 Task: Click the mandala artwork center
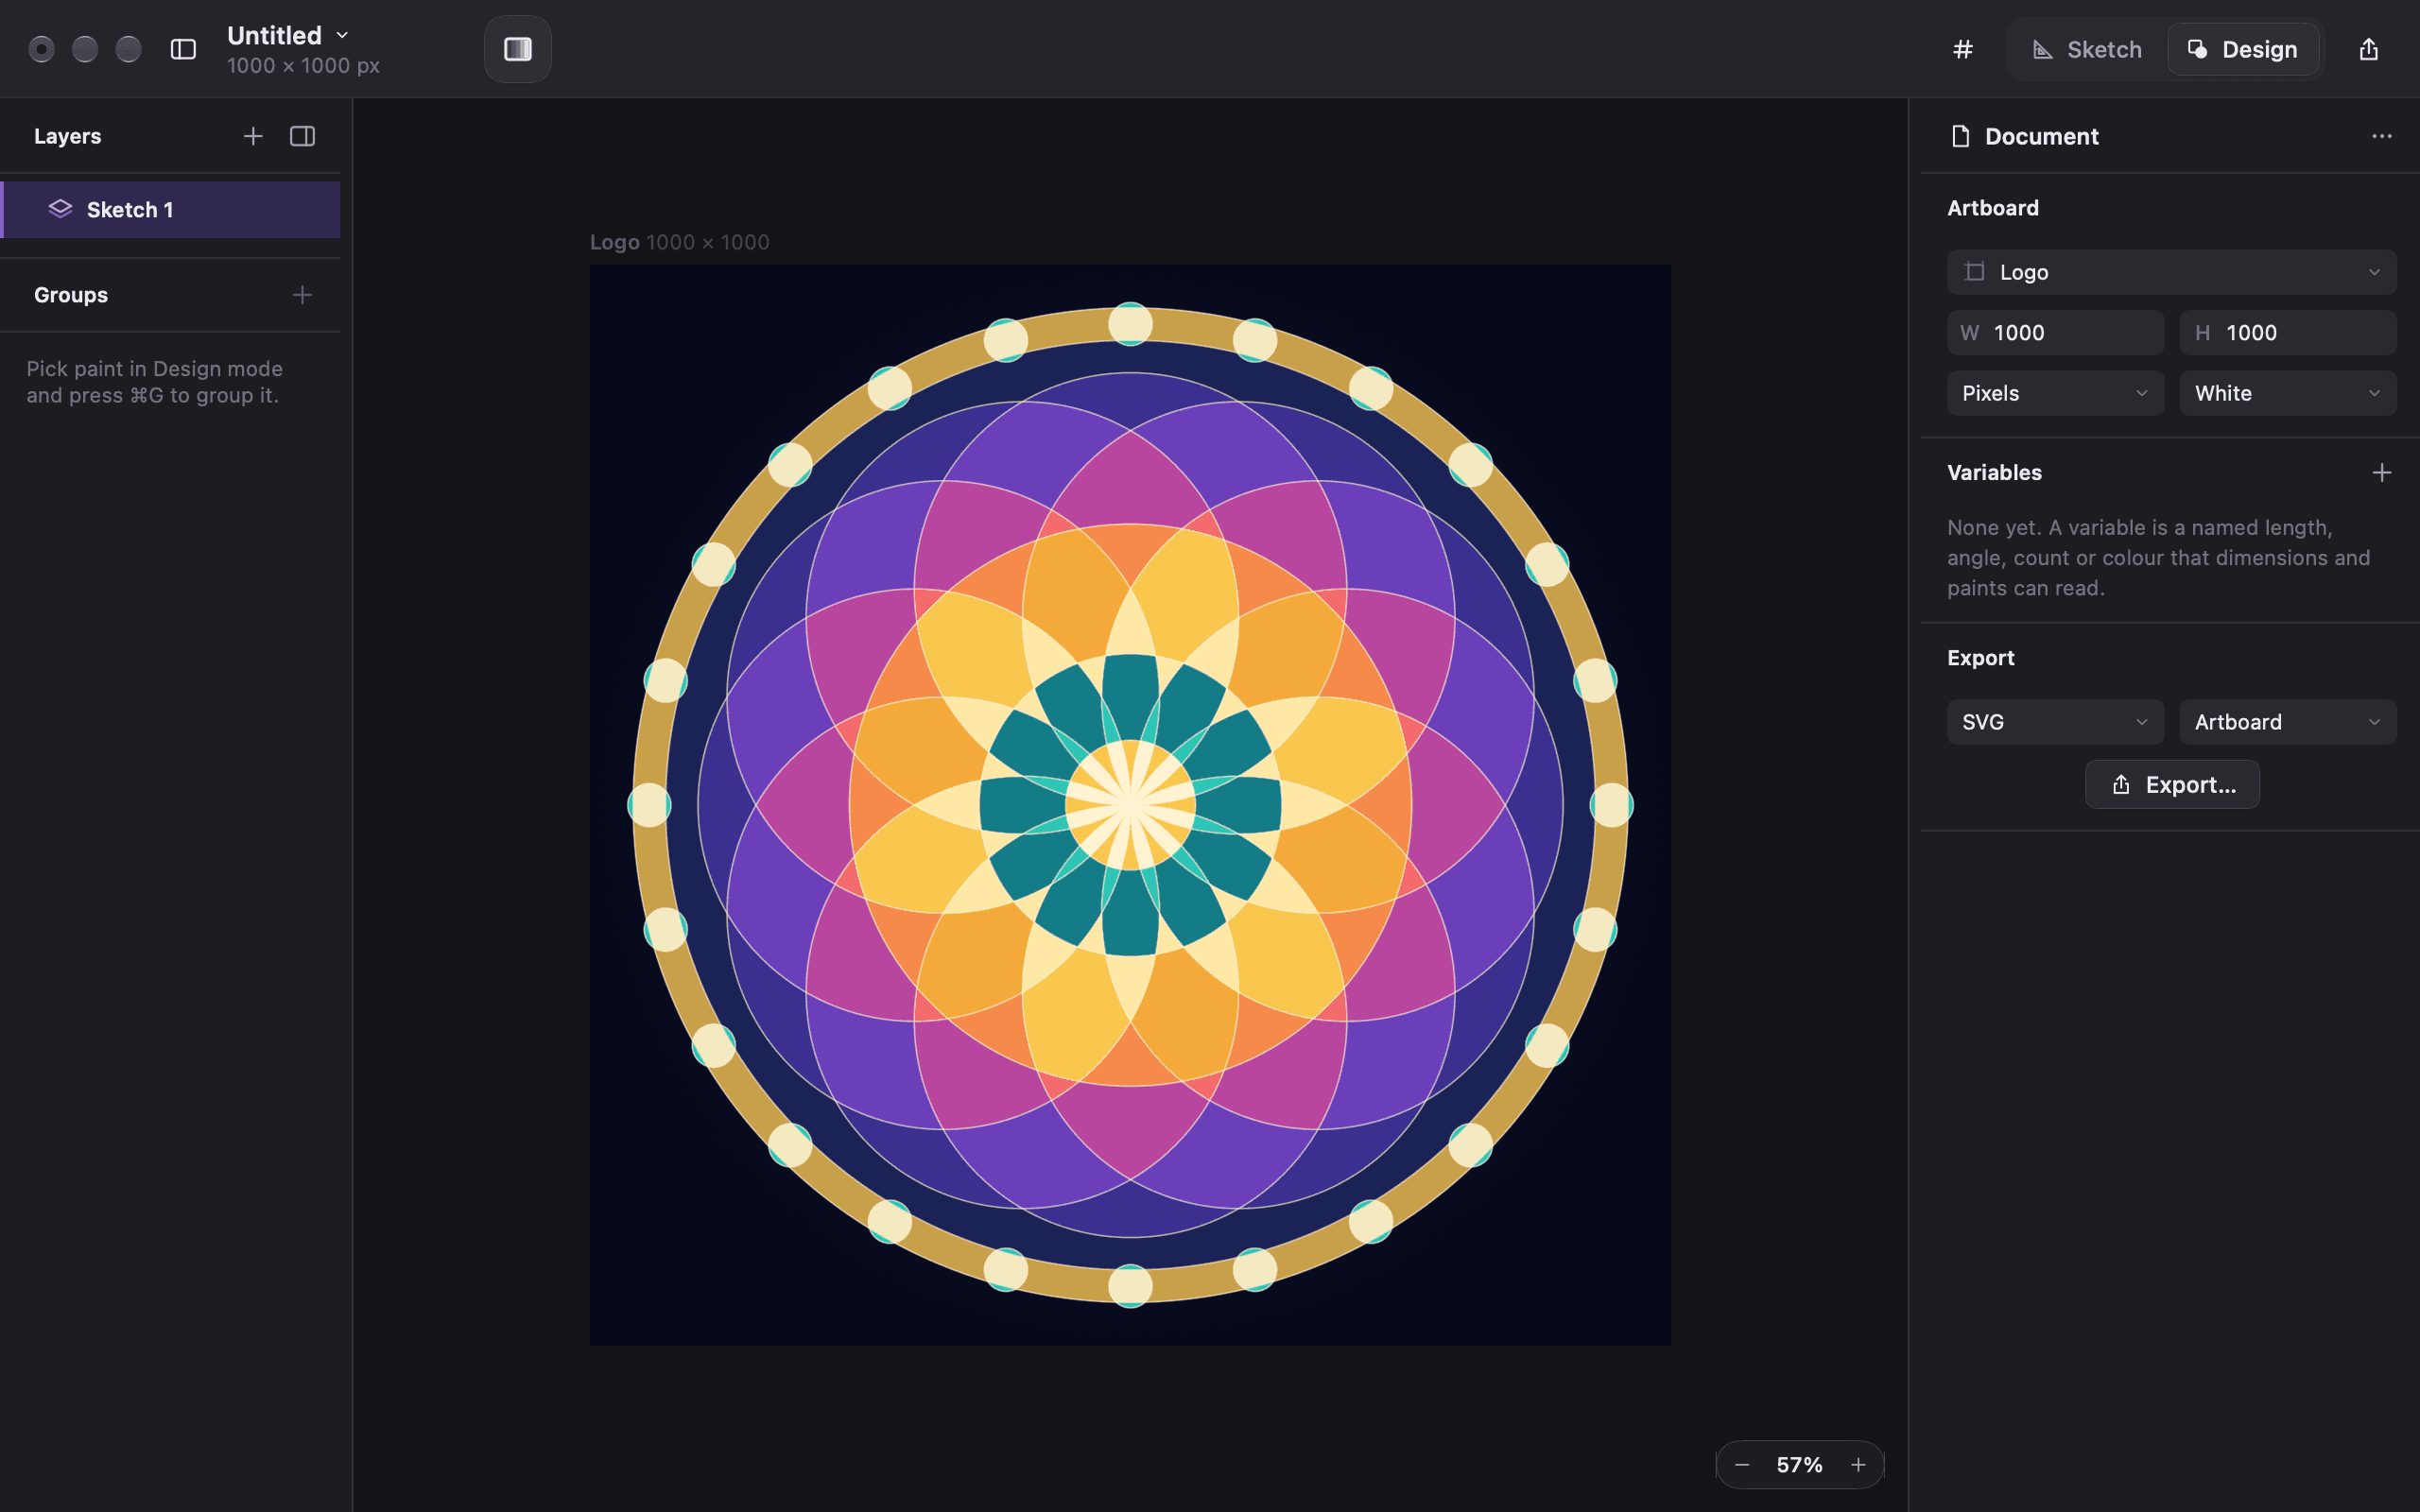coord(1130,804)
